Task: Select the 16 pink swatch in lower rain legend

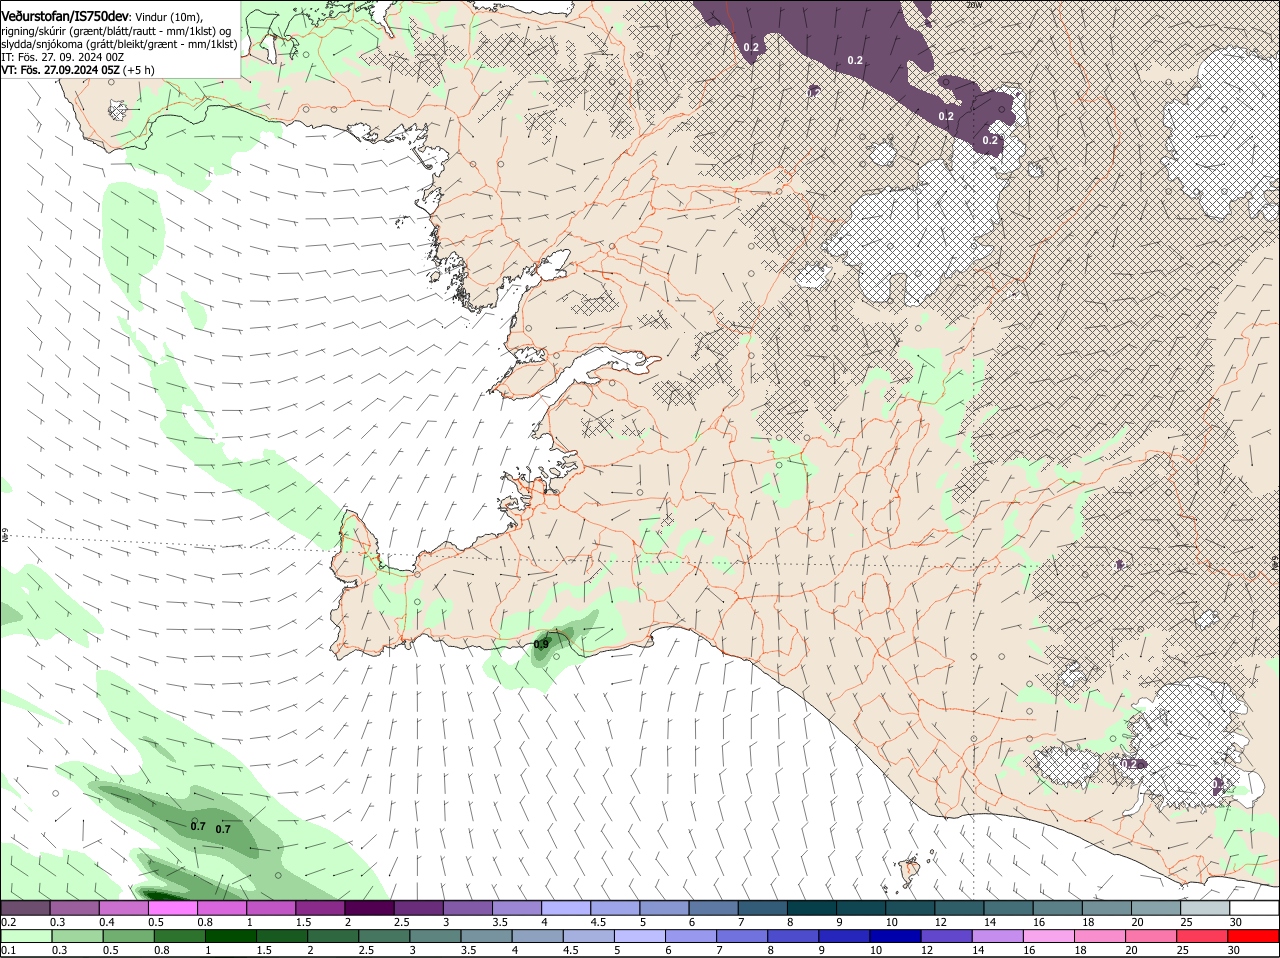Action: tap(1049, 936)
